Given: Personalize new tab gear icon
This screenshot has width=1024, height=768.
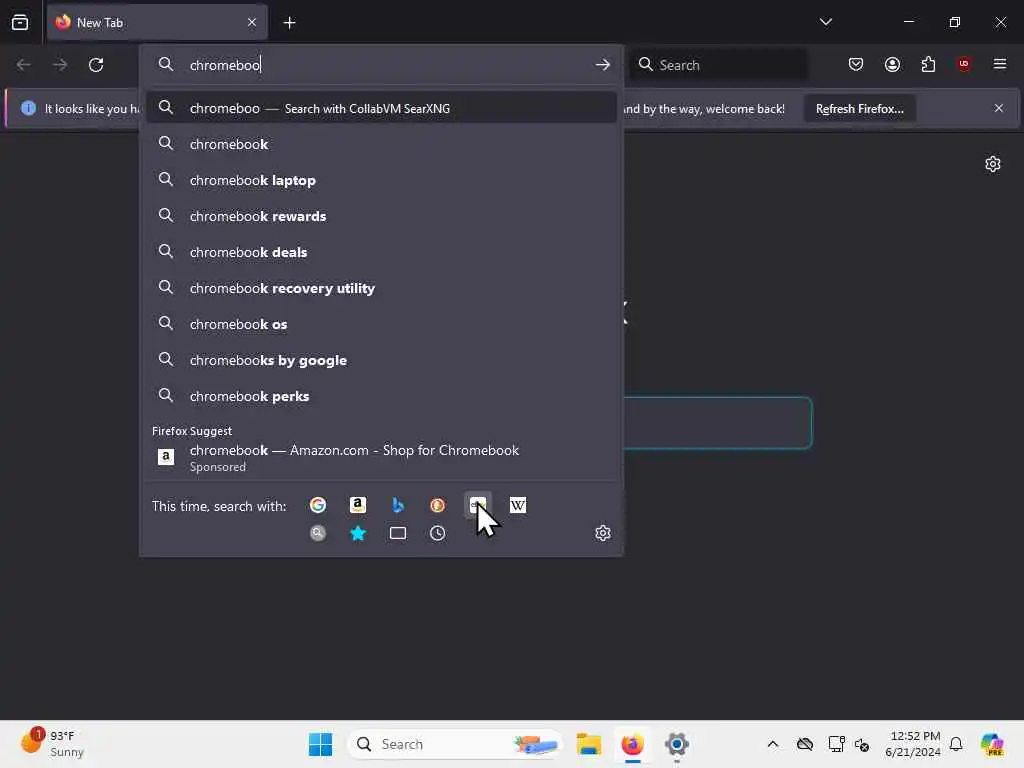Looking at the screenshot, I should 993,164.
